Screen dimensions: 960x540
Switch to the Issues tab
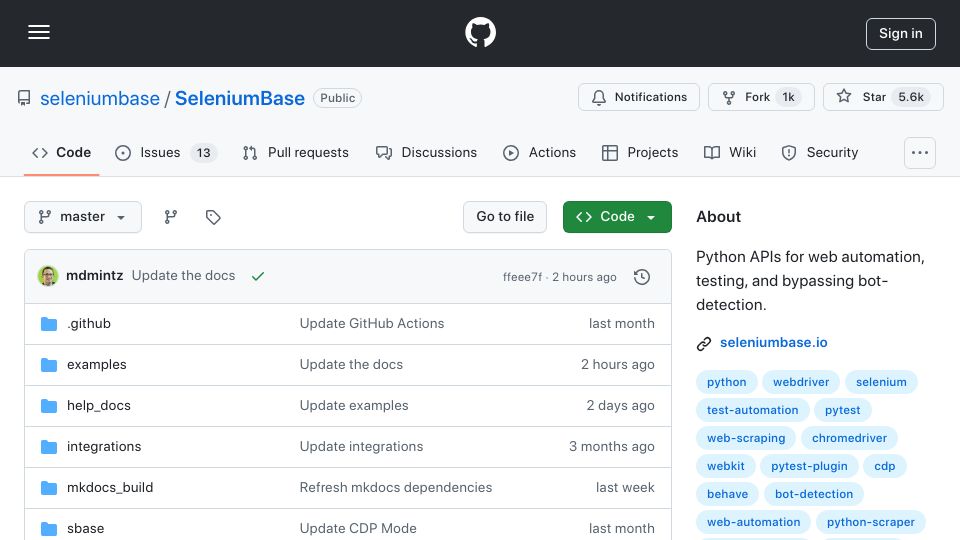166,152
